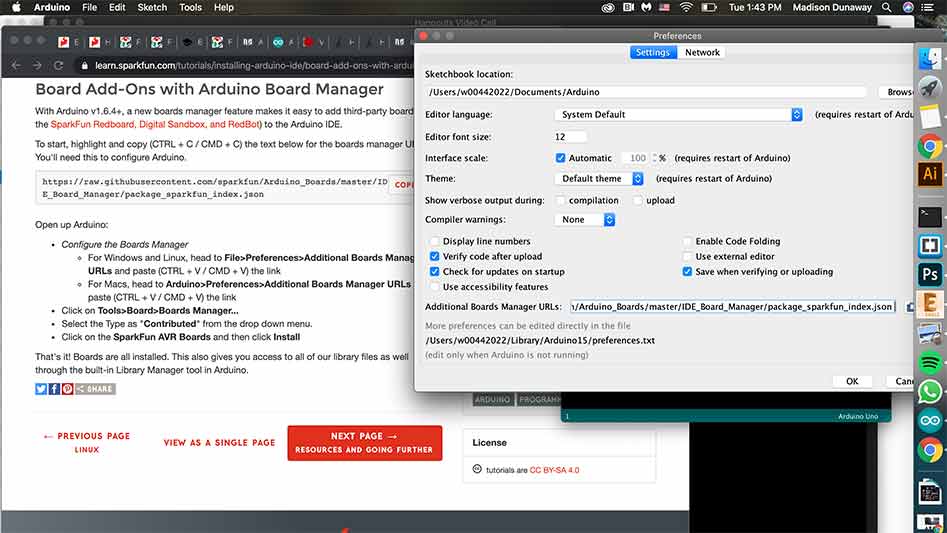Click OK in Preferences dialog
Image resolution: width=947 pixels, height=533 pixels.
(852, 381)
